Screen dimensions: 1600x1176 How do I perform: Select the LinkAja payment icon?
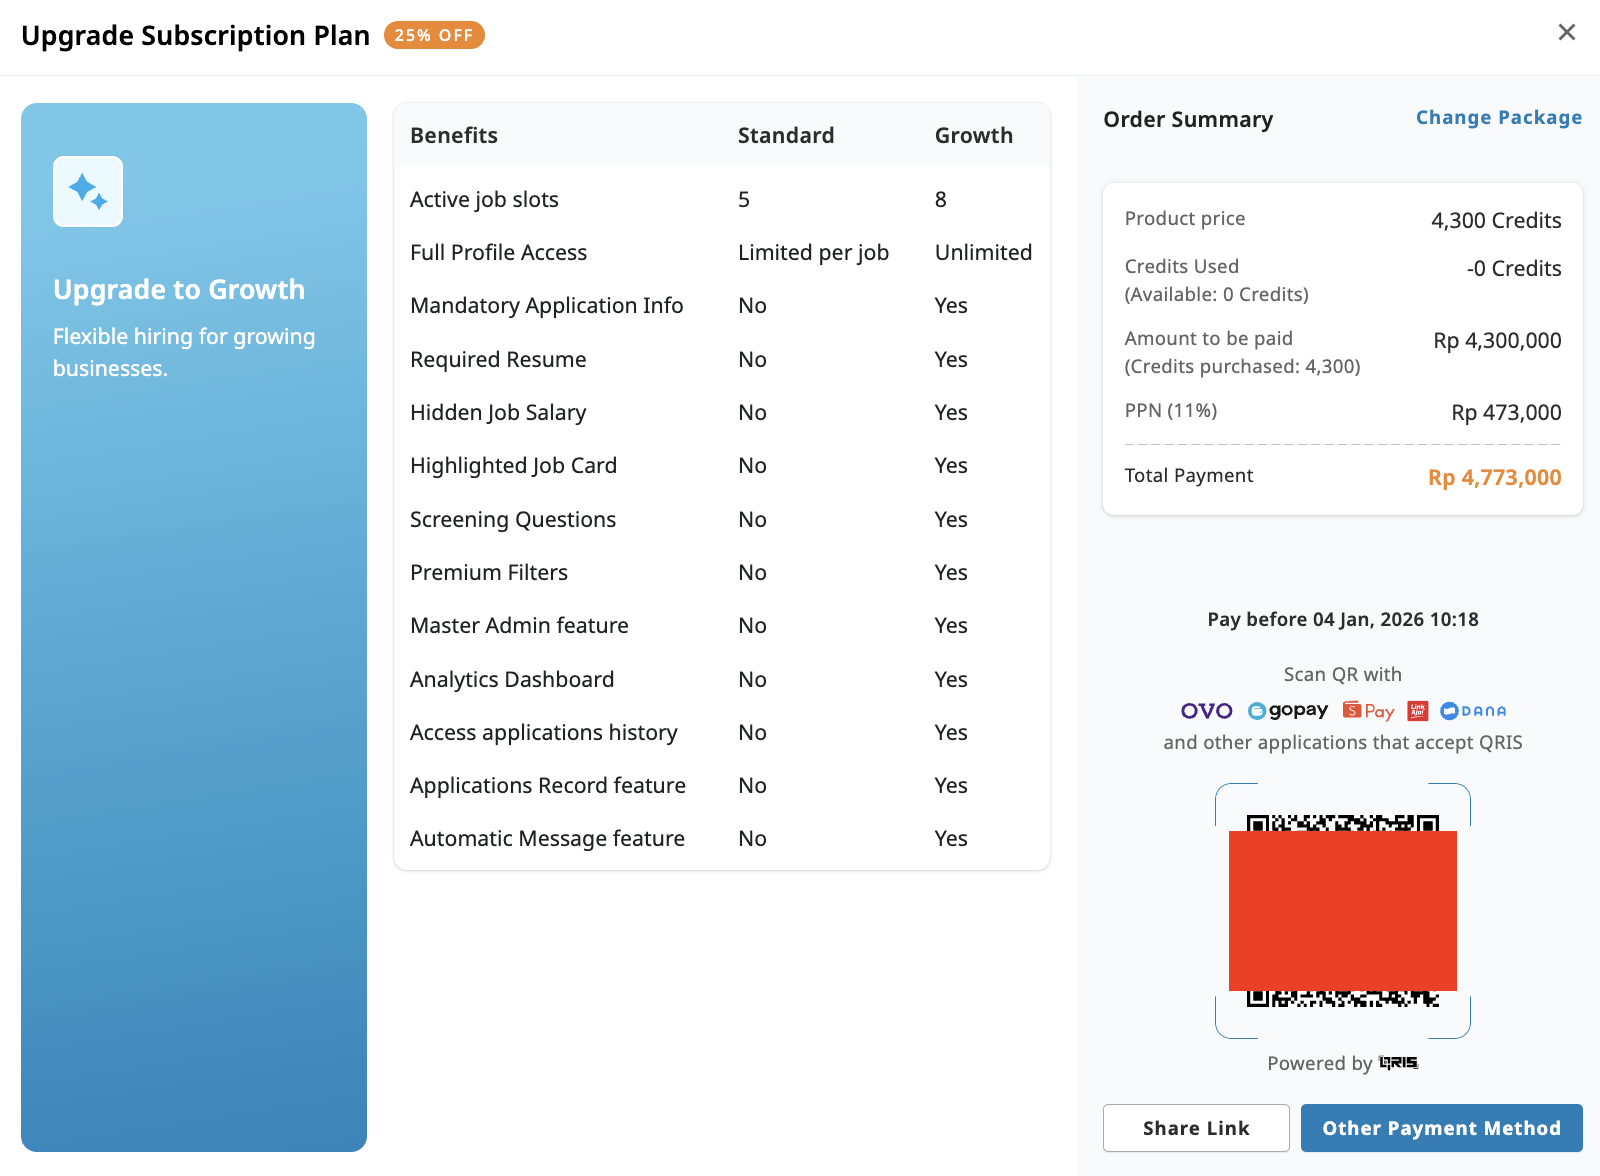pos(1419,711)
